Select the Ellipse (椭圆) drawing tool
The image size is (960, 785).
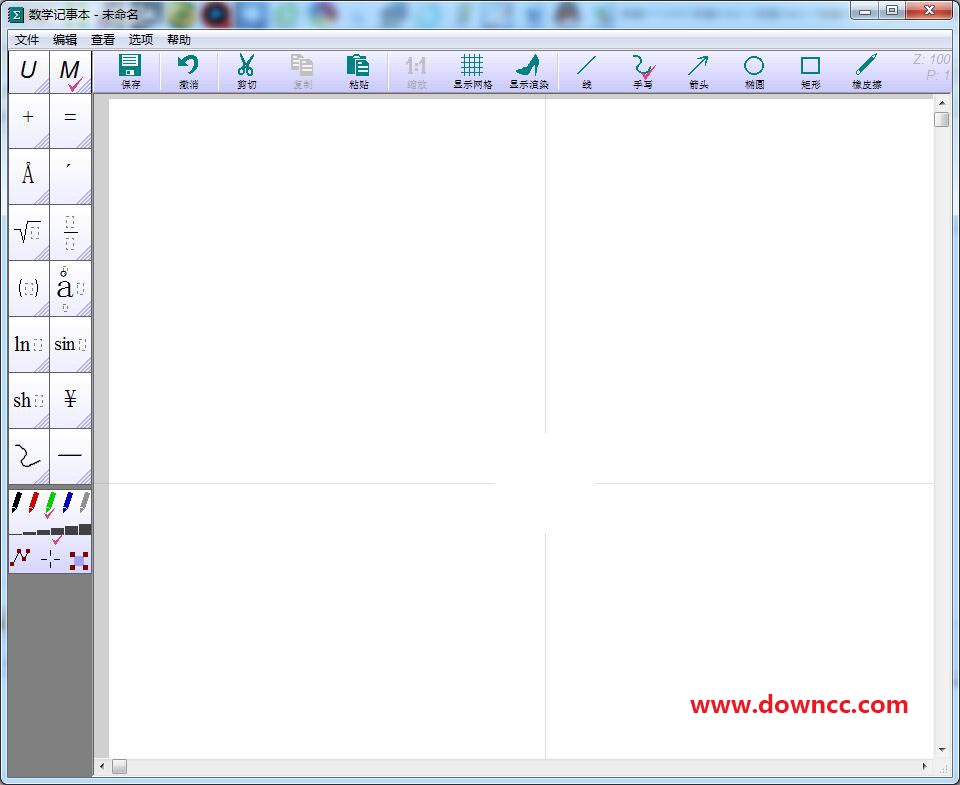coord(754,71)
